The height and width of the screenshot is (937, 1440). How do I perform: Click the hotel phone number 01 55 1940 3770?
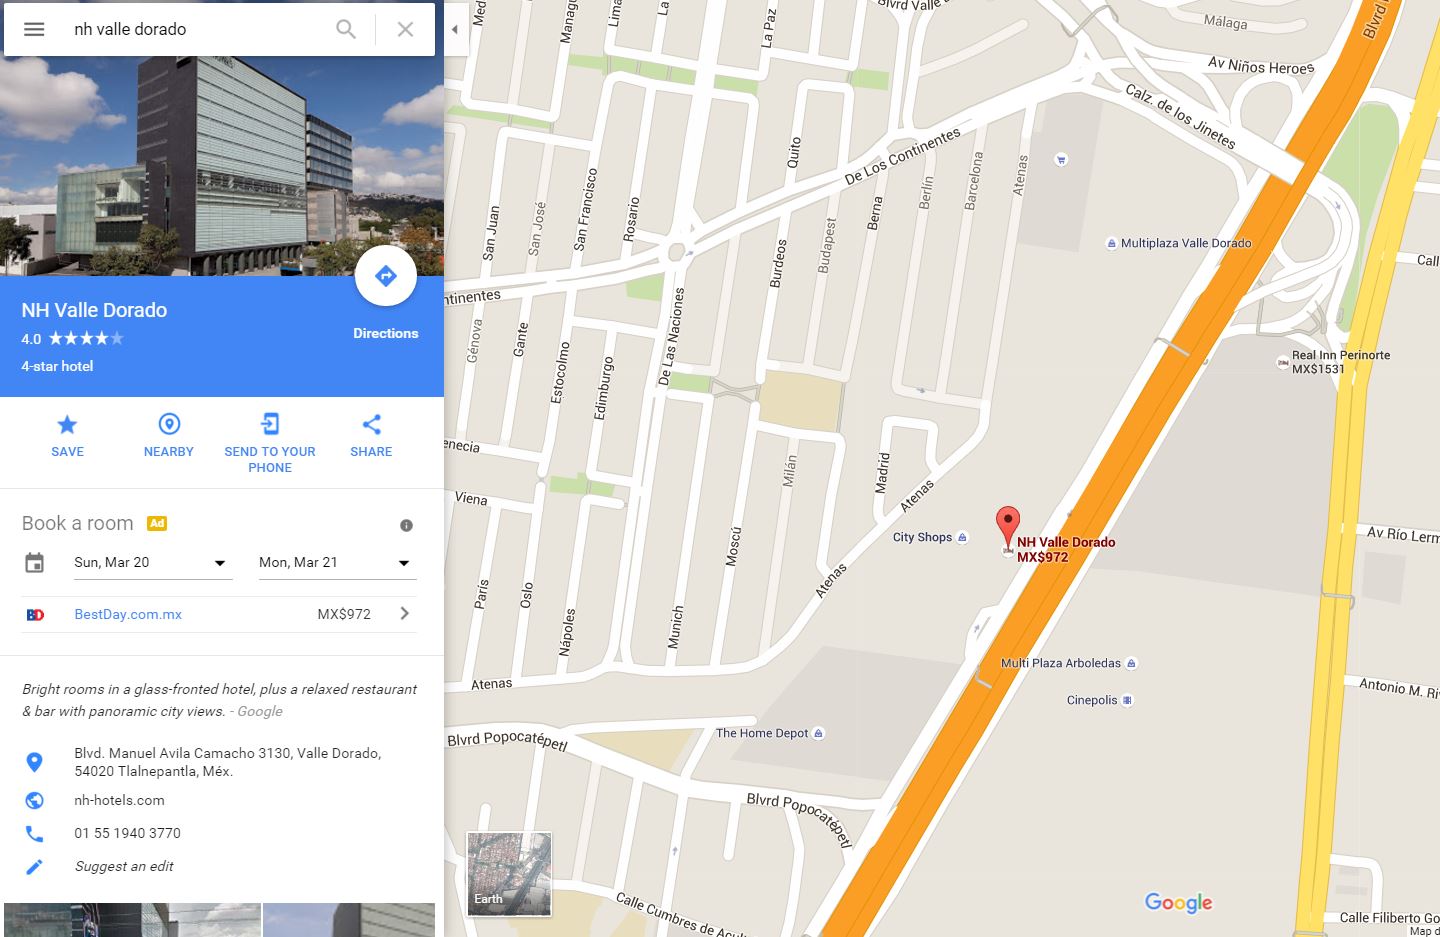pos(127,833)
